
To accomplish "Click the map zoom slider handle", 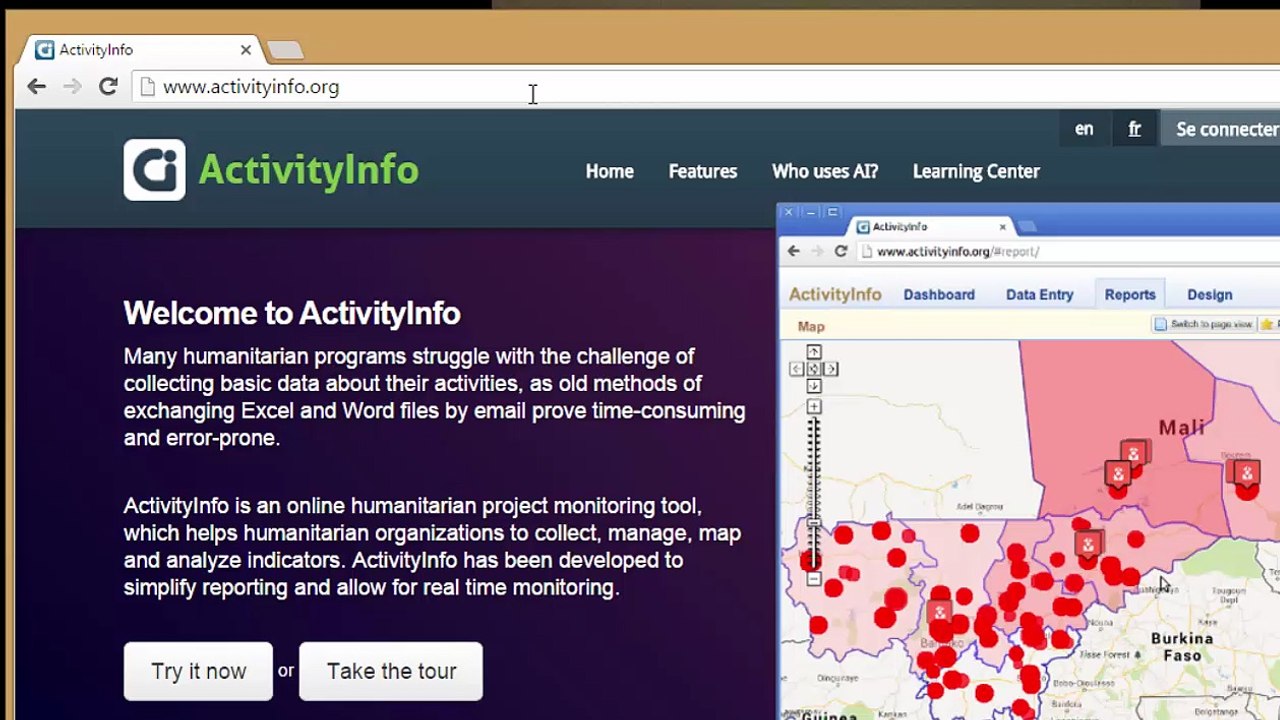I will click(814, 524).
